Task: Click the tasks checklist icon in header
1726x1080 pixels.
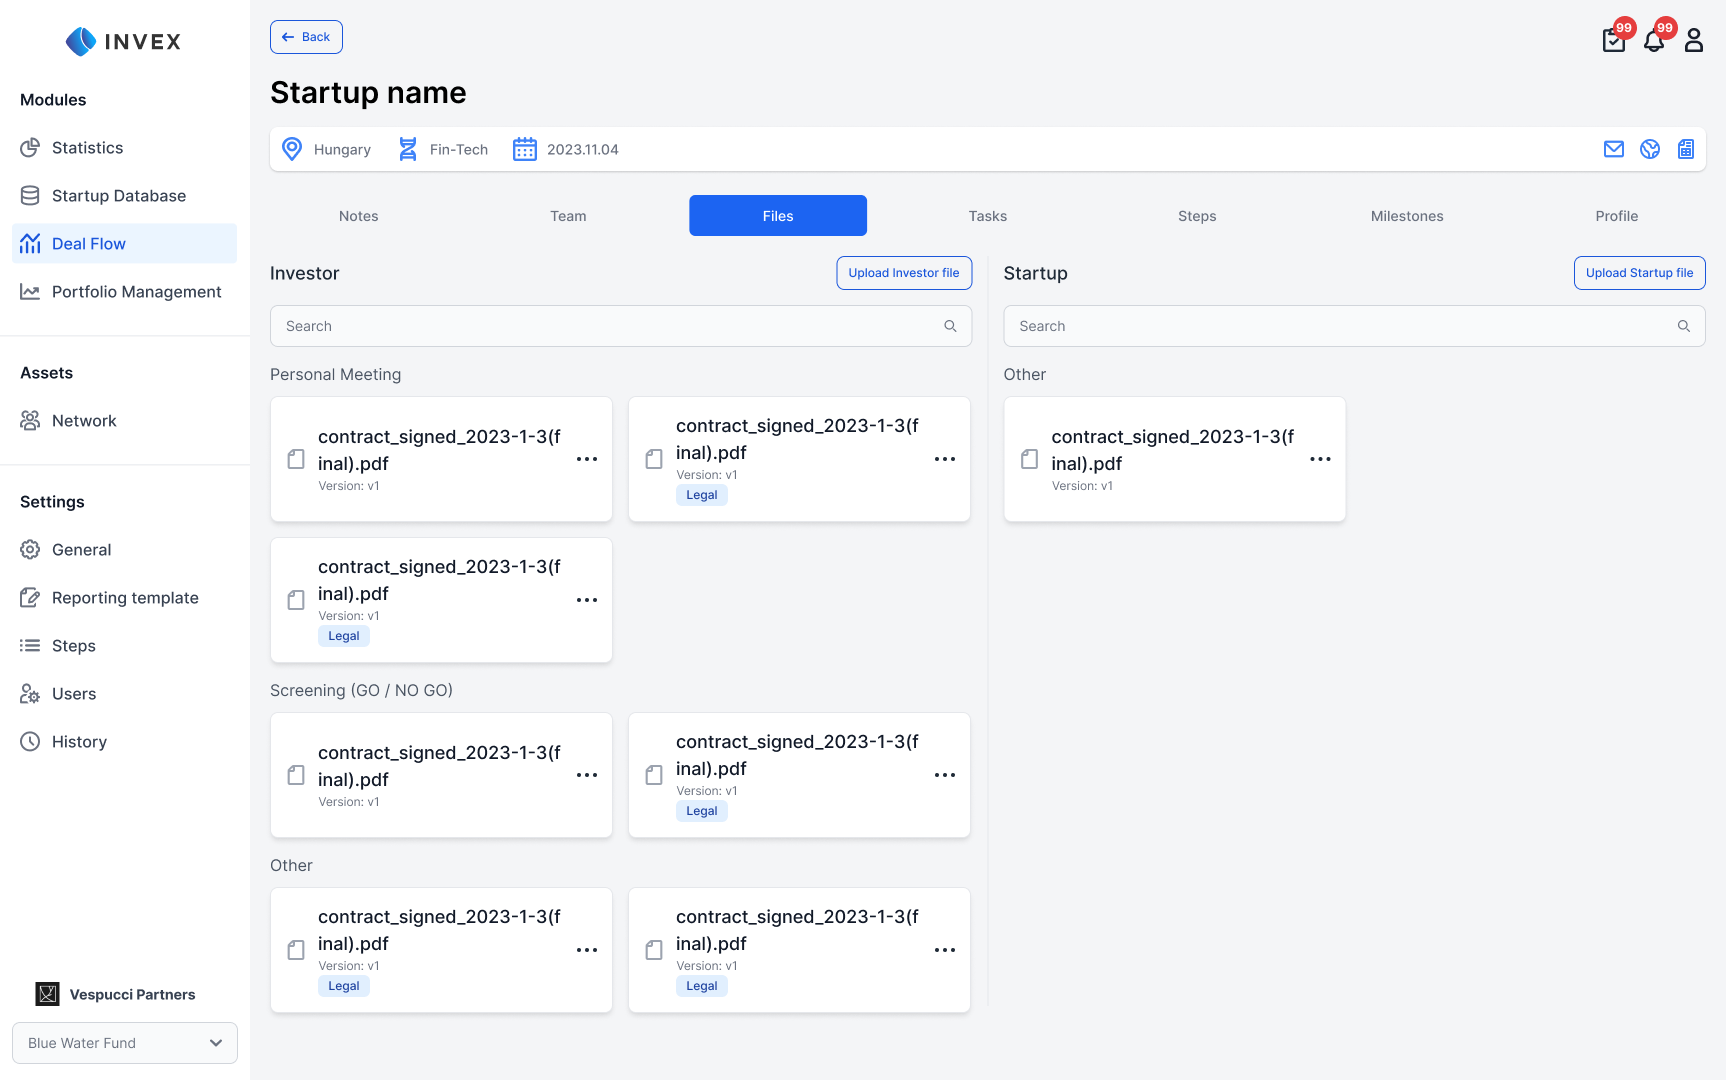Action: pos(1613,41)
